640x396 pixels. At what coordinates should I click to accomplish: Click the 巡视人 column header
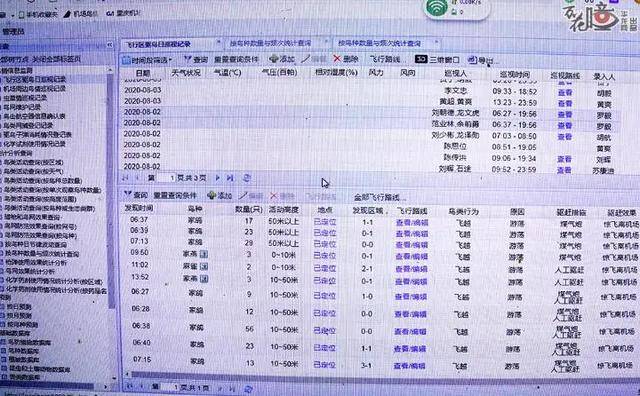455,74
